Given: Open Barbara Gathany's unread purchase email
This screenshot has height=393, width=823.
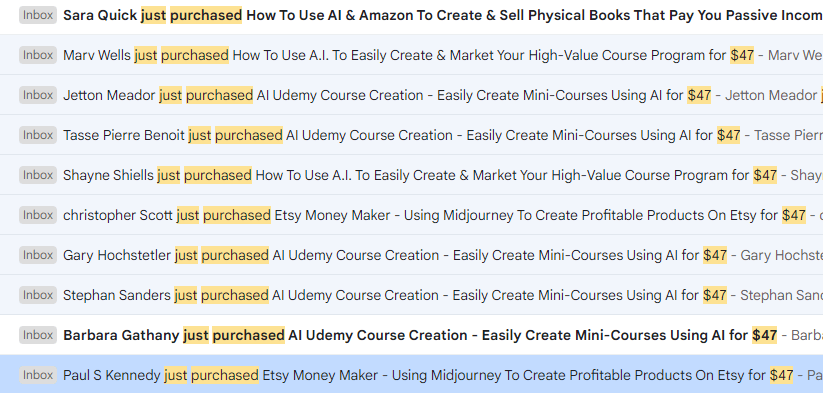Looking at the screenshot, I should [412, 335].
